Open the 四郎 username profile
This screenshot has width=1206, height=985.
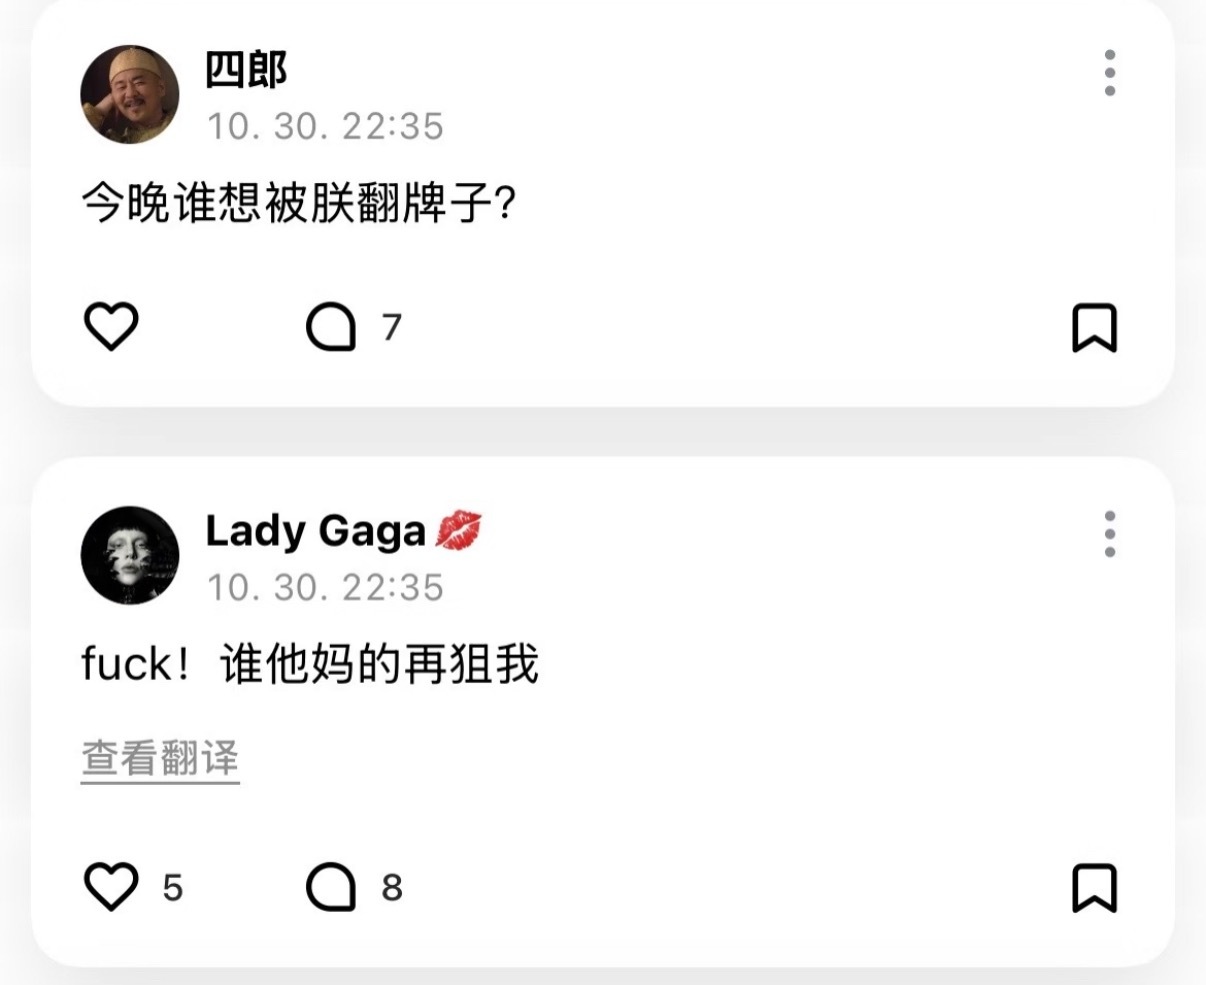(246, 70)
